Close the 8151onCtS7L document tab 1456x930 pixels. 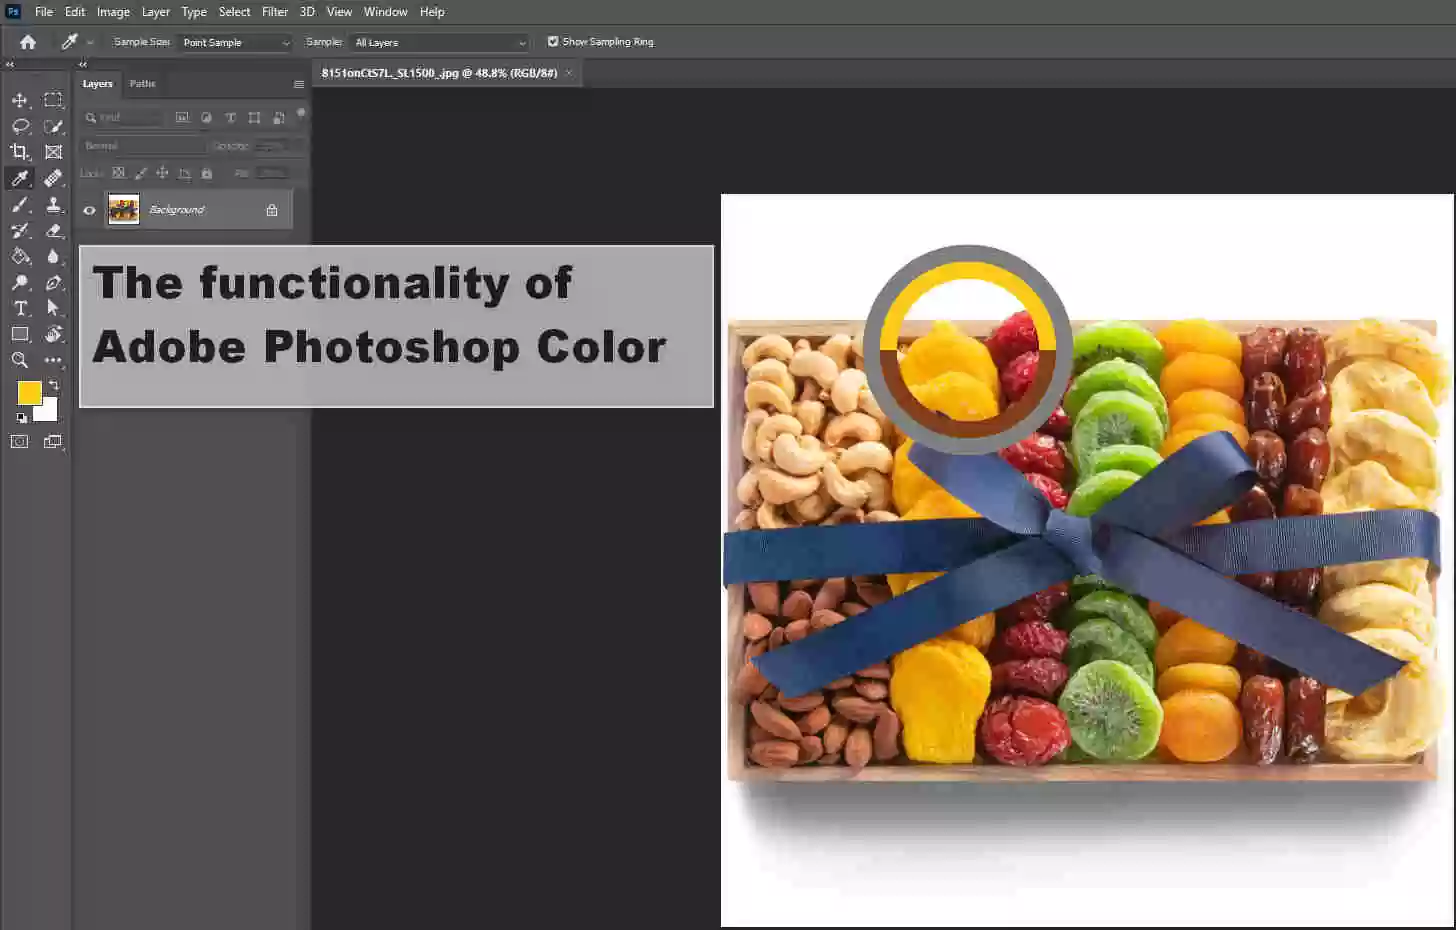click(x=569, y=73)
